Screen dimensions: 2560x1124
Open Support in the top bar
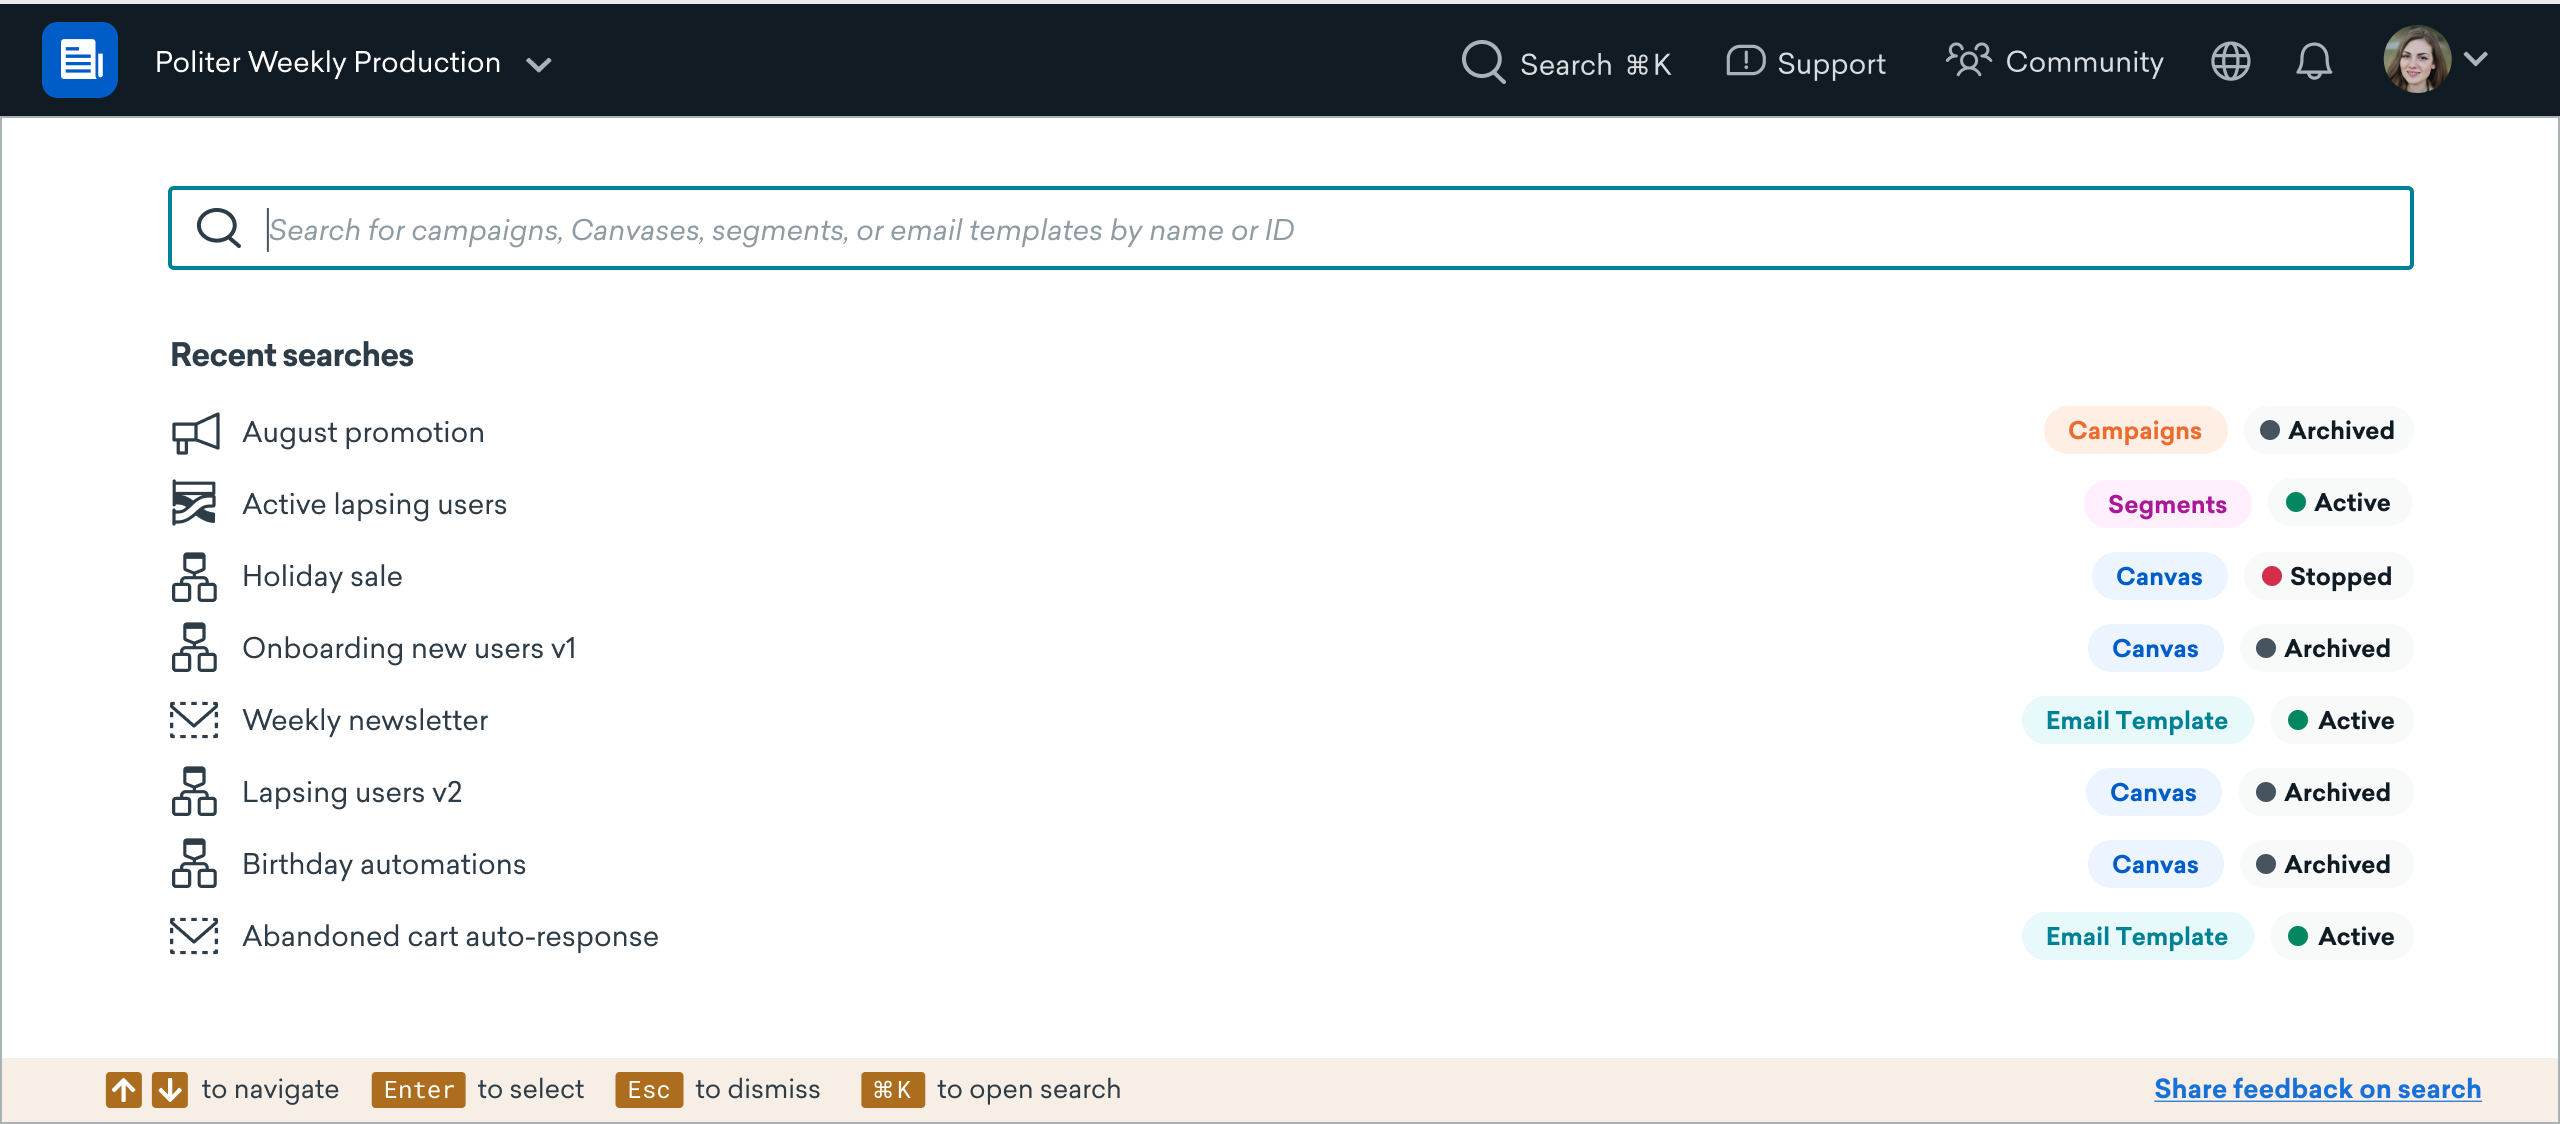coord(1806,63)
